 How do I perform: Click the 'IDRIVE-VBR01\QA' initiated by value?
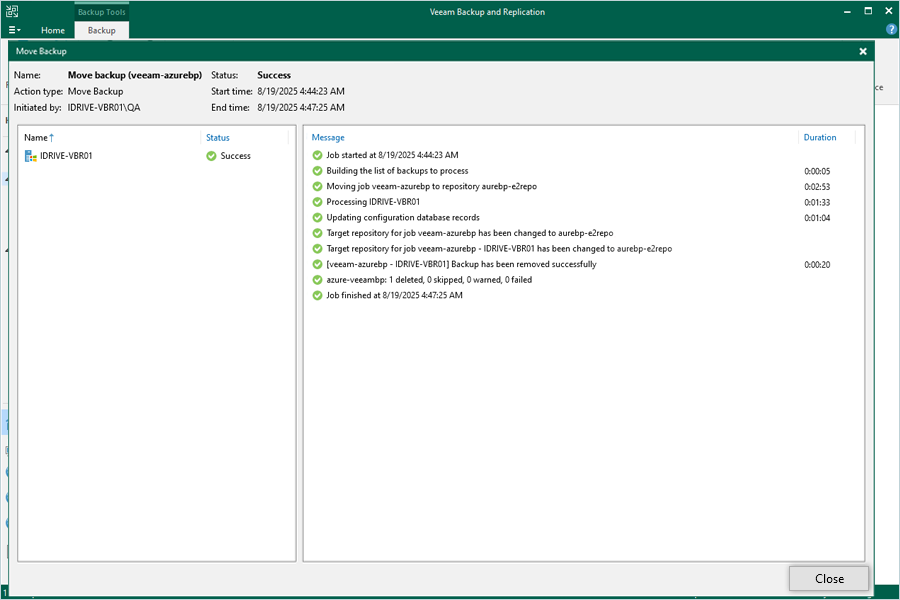[x=104, y=107]
